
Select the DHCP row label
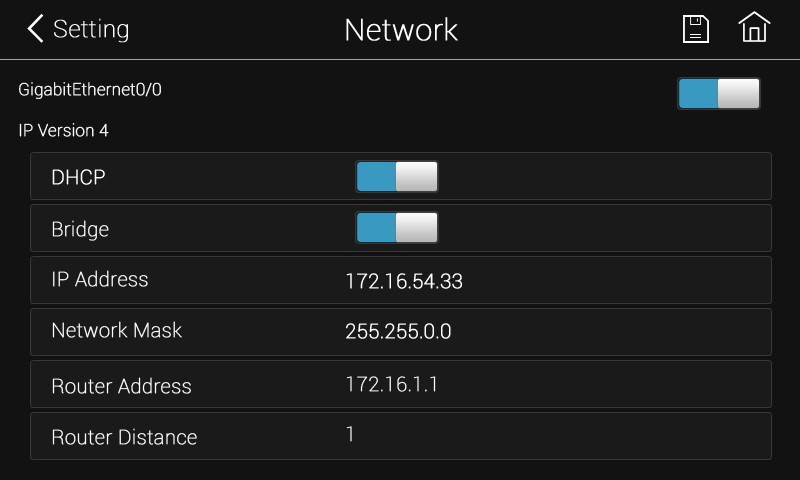pos(78,178)
